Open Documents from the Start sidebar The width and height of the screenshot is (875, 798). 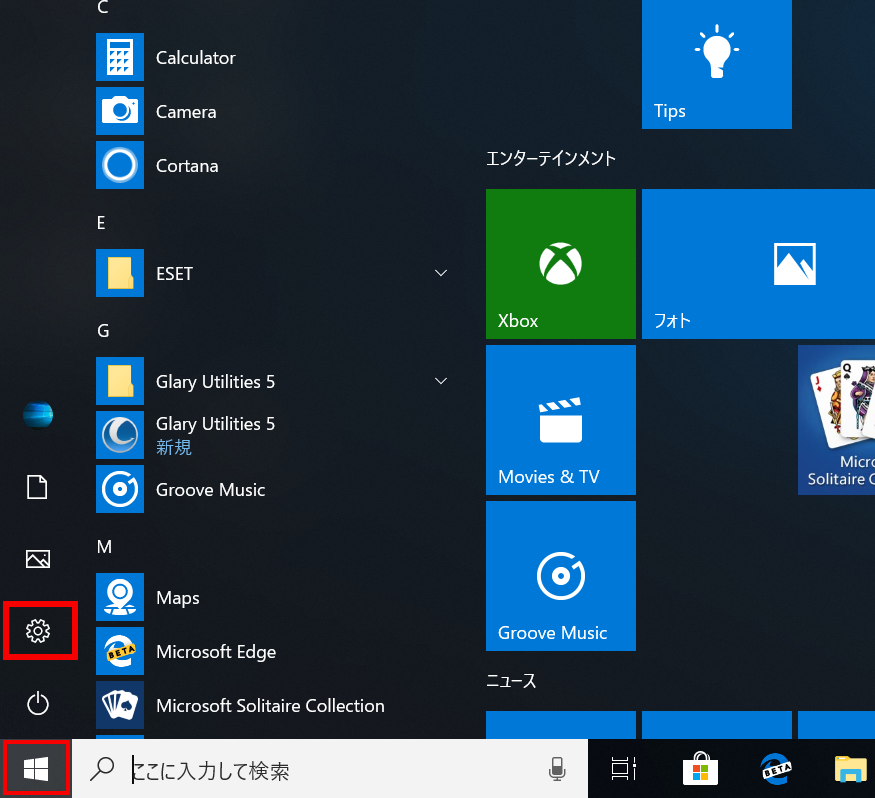(37, 487)
